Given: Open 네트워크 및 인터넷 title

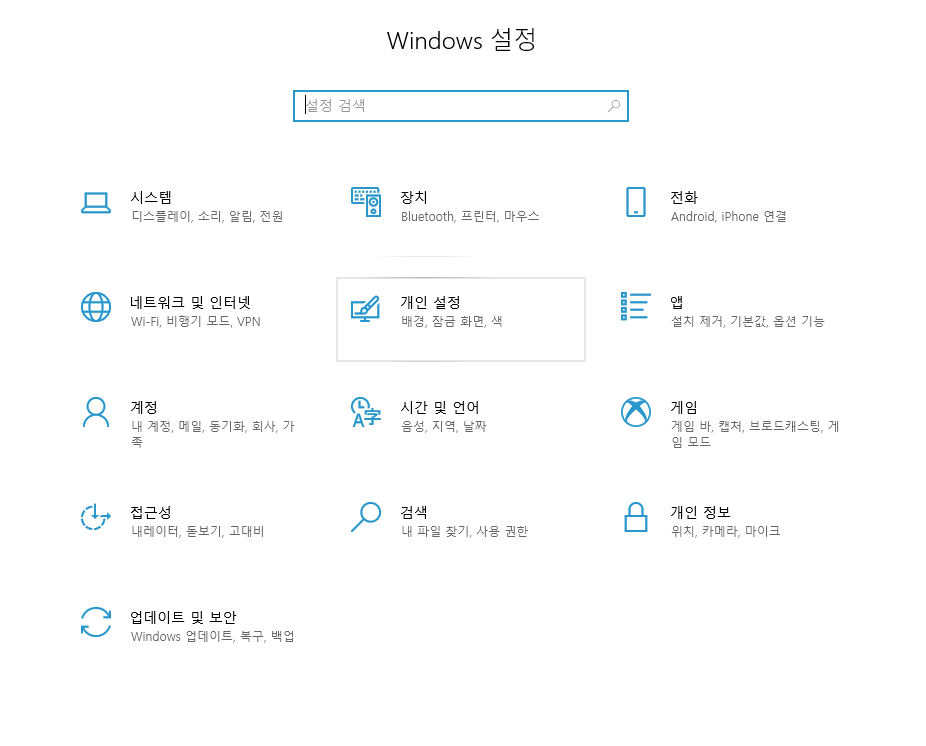Looking at the screenshot, I should (191, 302).
